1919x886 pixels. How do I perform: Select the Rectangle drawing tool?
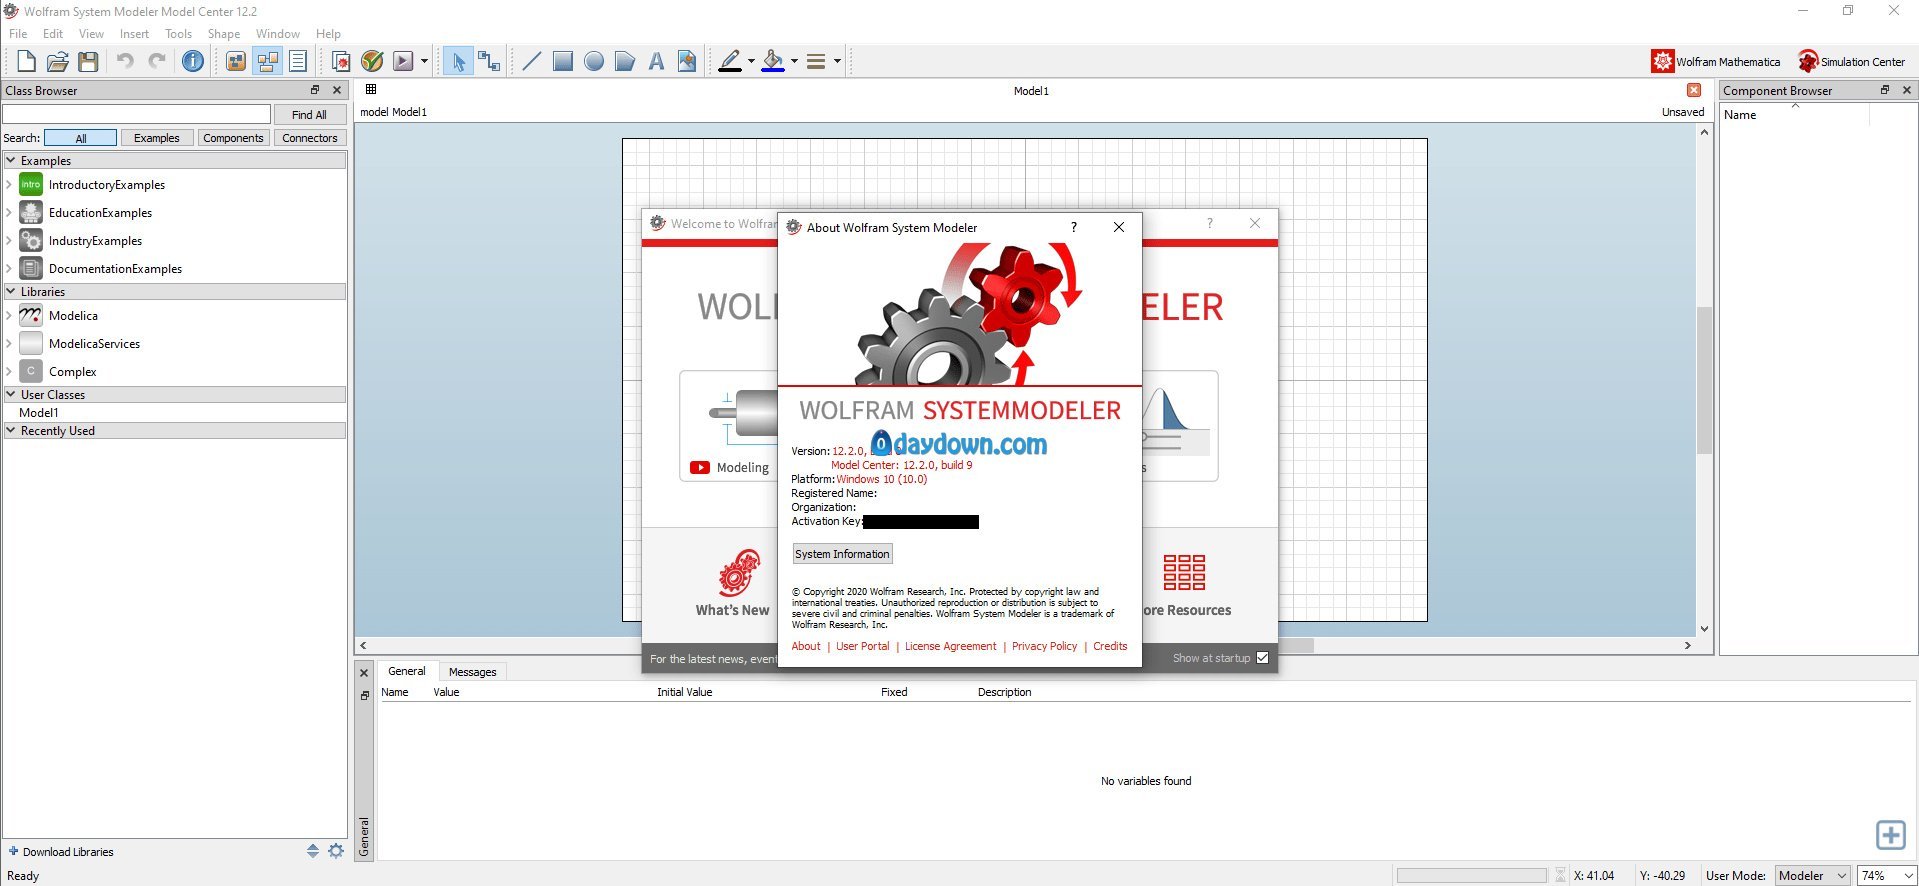[x=563, y=62]
